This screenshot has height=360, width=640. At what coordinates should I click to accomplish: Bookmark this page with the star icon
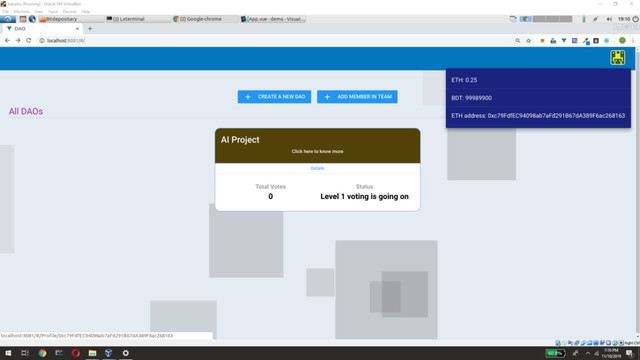coord(529,40)
